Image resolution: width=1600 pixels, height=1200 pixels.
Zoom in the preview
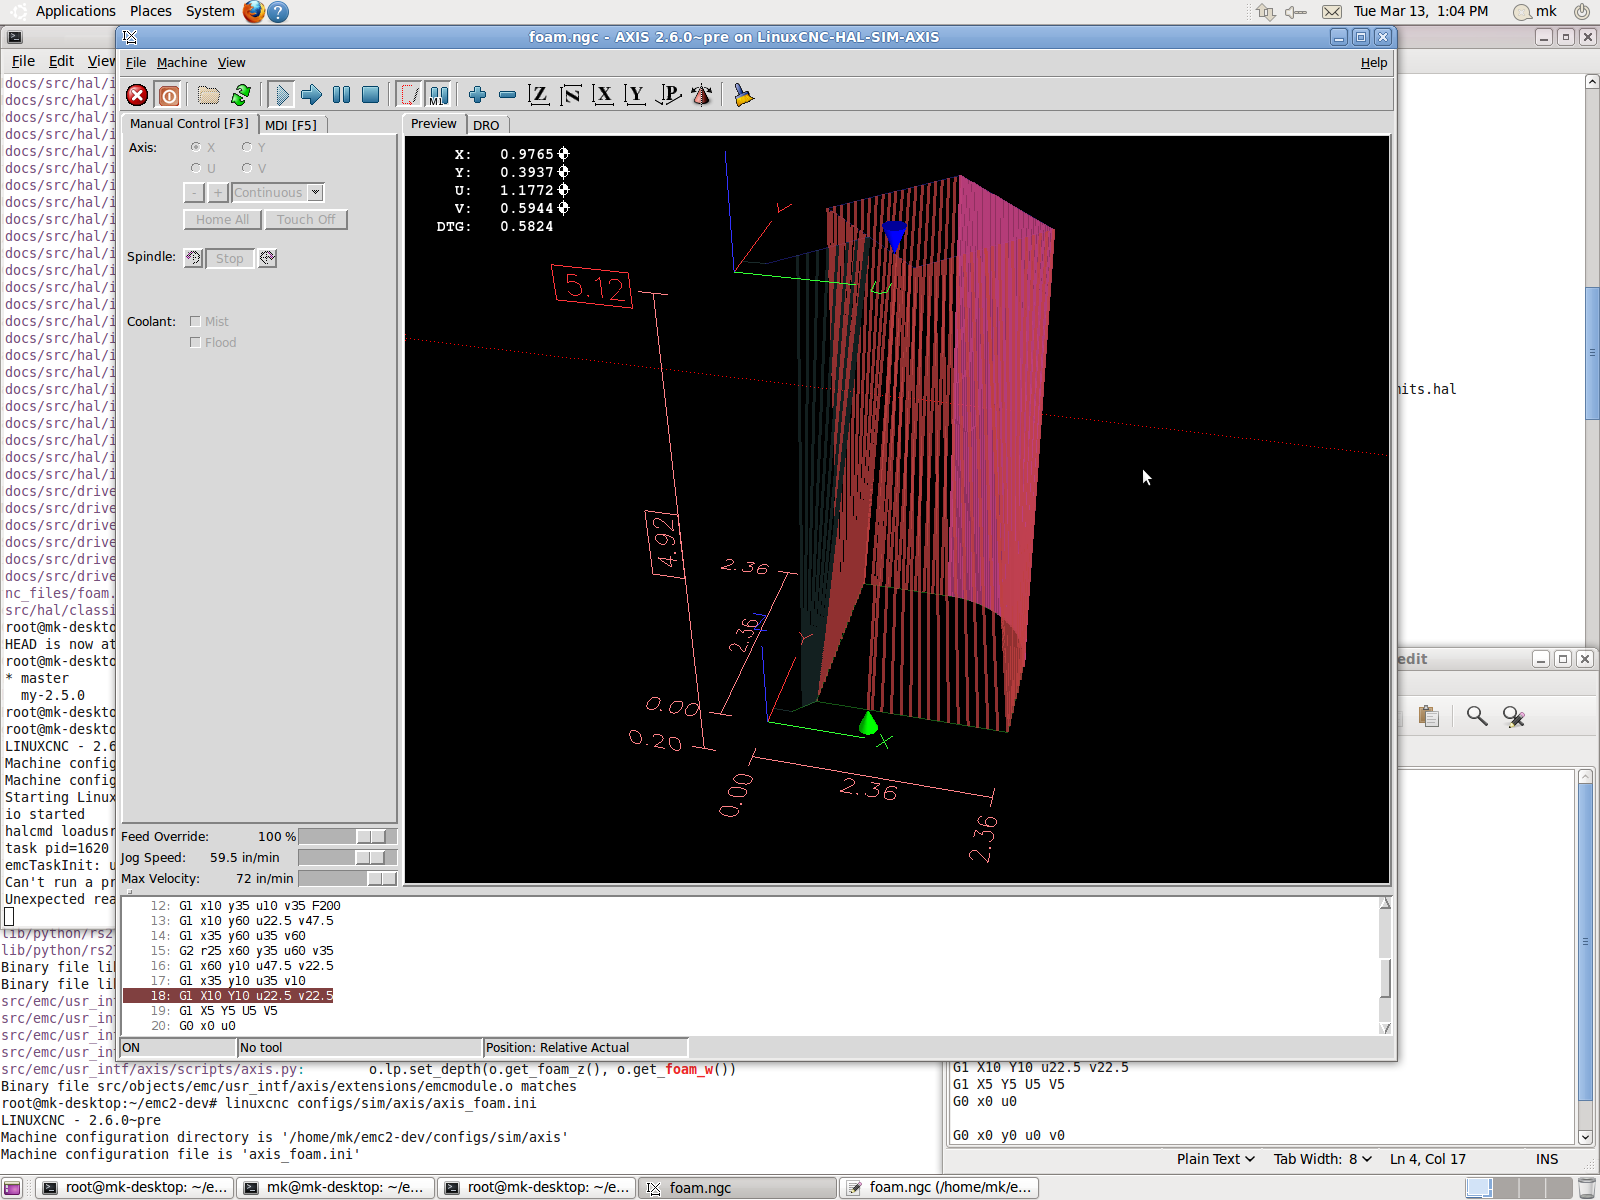(x=477, y=95)
